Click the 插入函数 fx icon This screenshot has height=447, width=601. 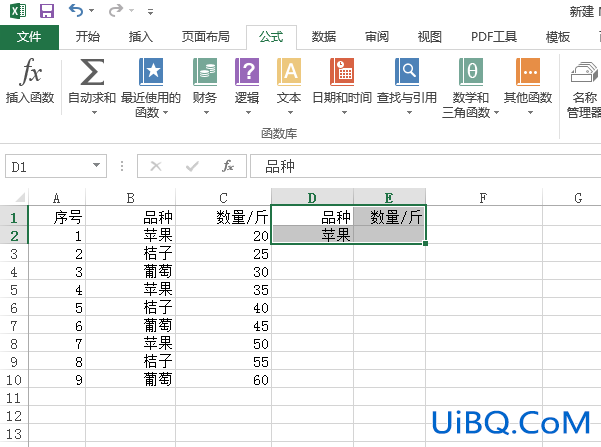(x=30, y=72)
